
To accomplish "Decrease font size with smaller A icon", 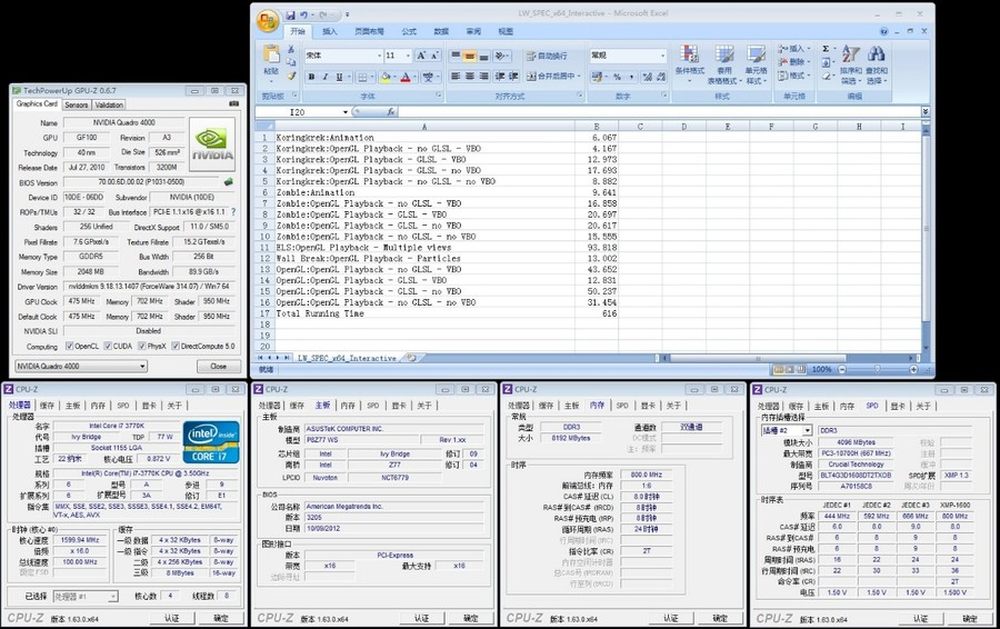I will (434, 56).
